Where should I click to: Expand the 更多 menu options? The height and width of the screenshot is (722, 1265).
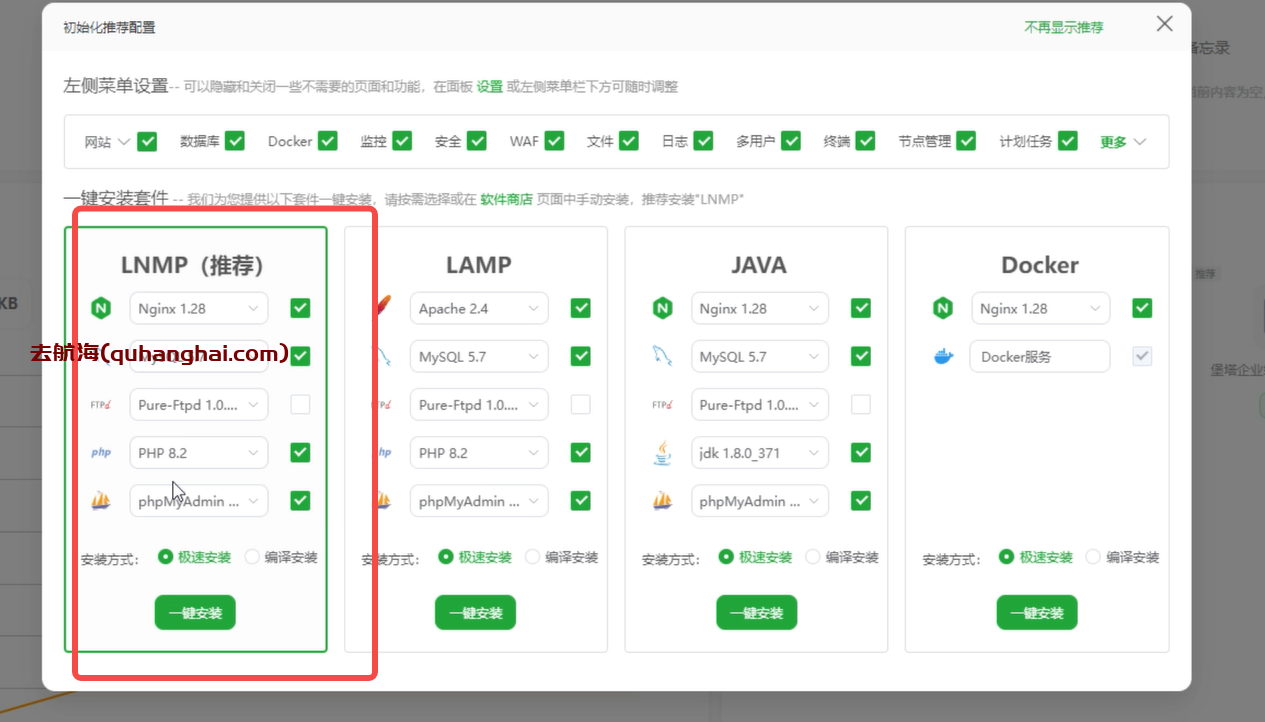click(1122, 142)
